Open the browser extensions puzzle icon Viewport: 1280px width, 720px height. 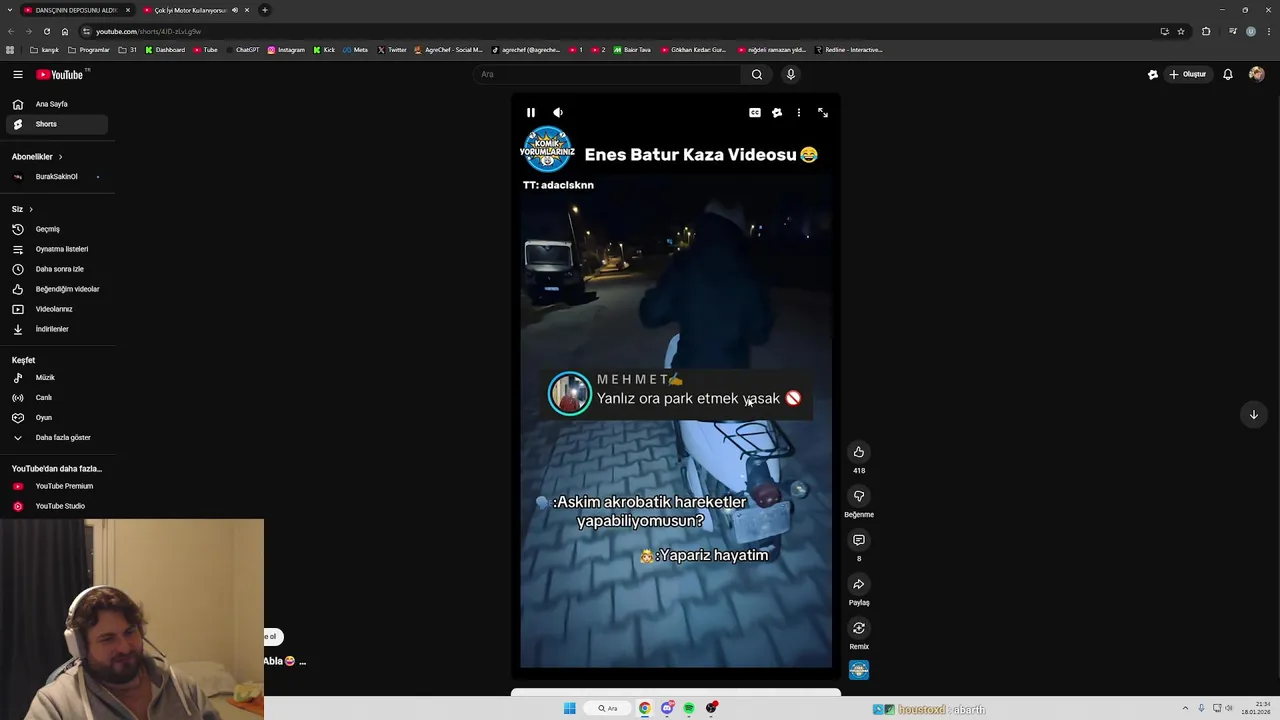1206,31
